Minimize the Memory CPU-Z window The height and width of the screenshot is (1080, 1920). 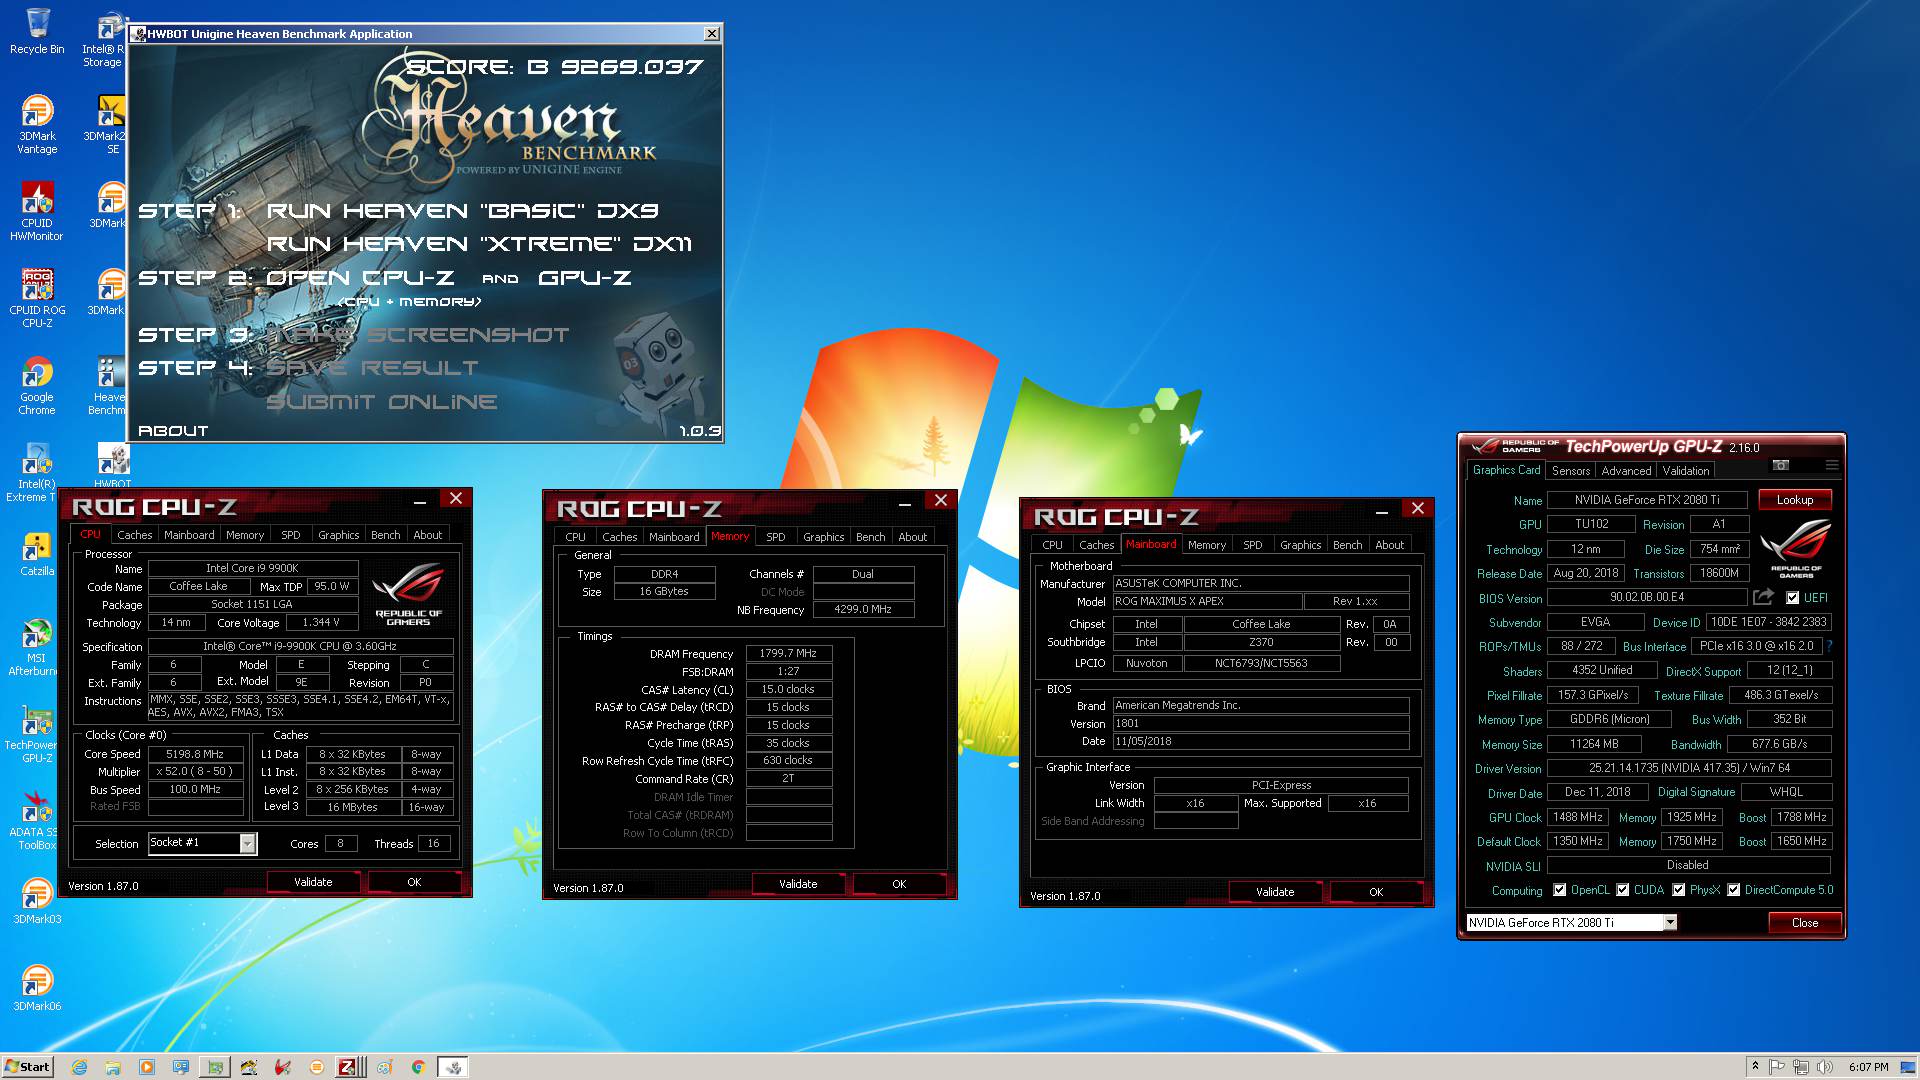[904, 503]
